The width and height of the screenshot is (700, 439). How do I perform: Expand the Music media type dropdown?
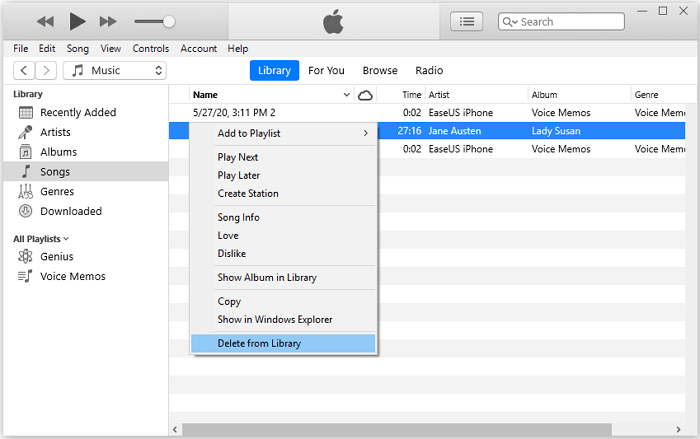coord(114,70)
